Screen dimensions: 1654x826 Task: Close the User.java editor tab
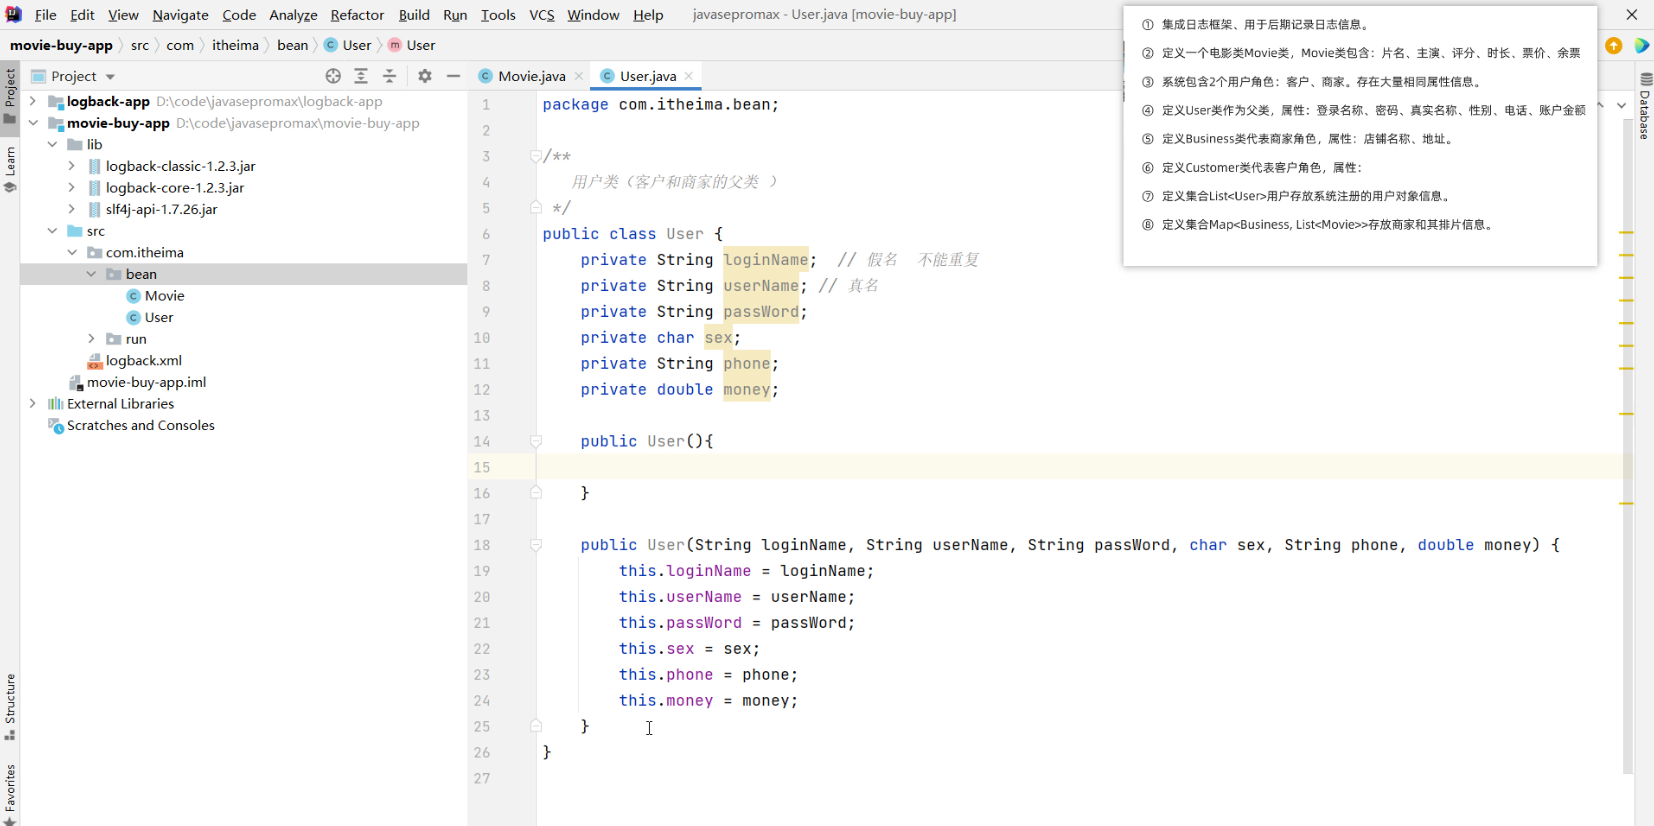click(689, 76)
